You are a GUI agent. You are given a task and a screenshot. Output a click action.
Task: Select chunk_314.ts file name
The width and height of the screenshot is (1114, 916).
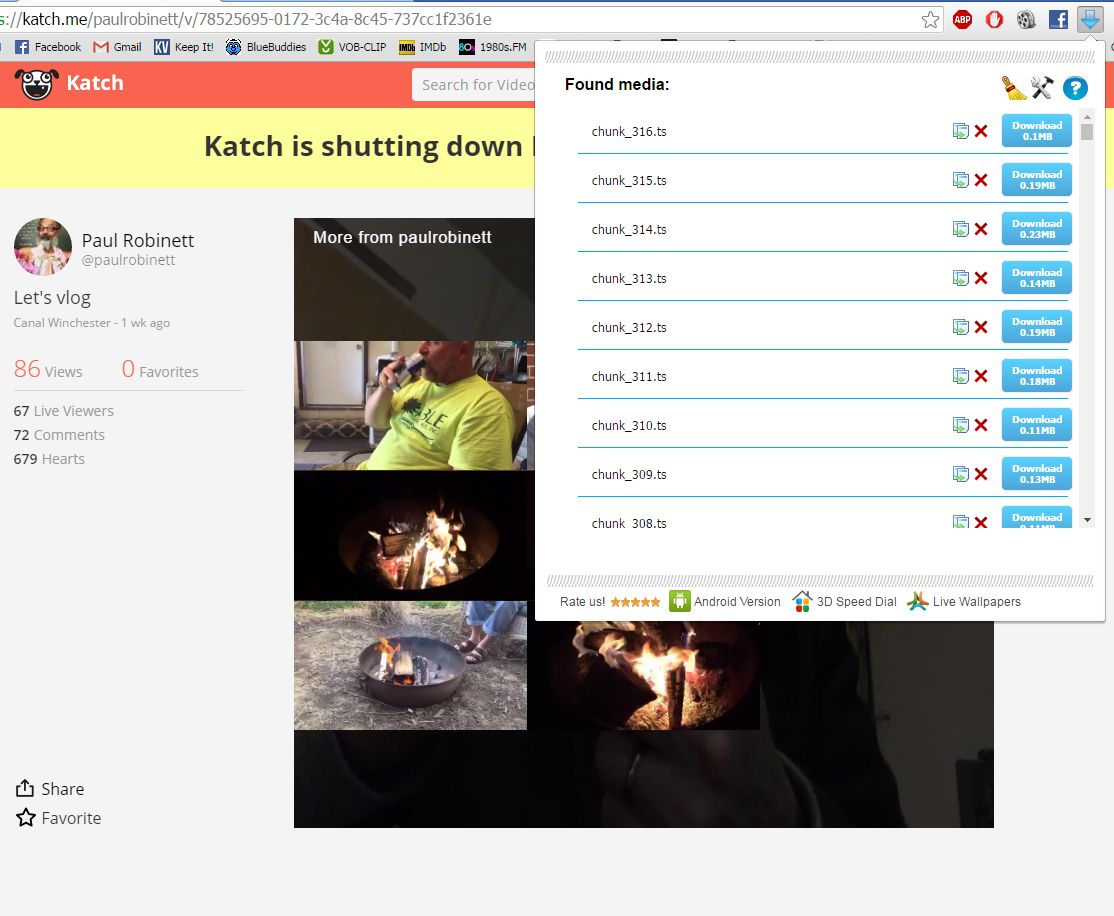pos(629,230)
